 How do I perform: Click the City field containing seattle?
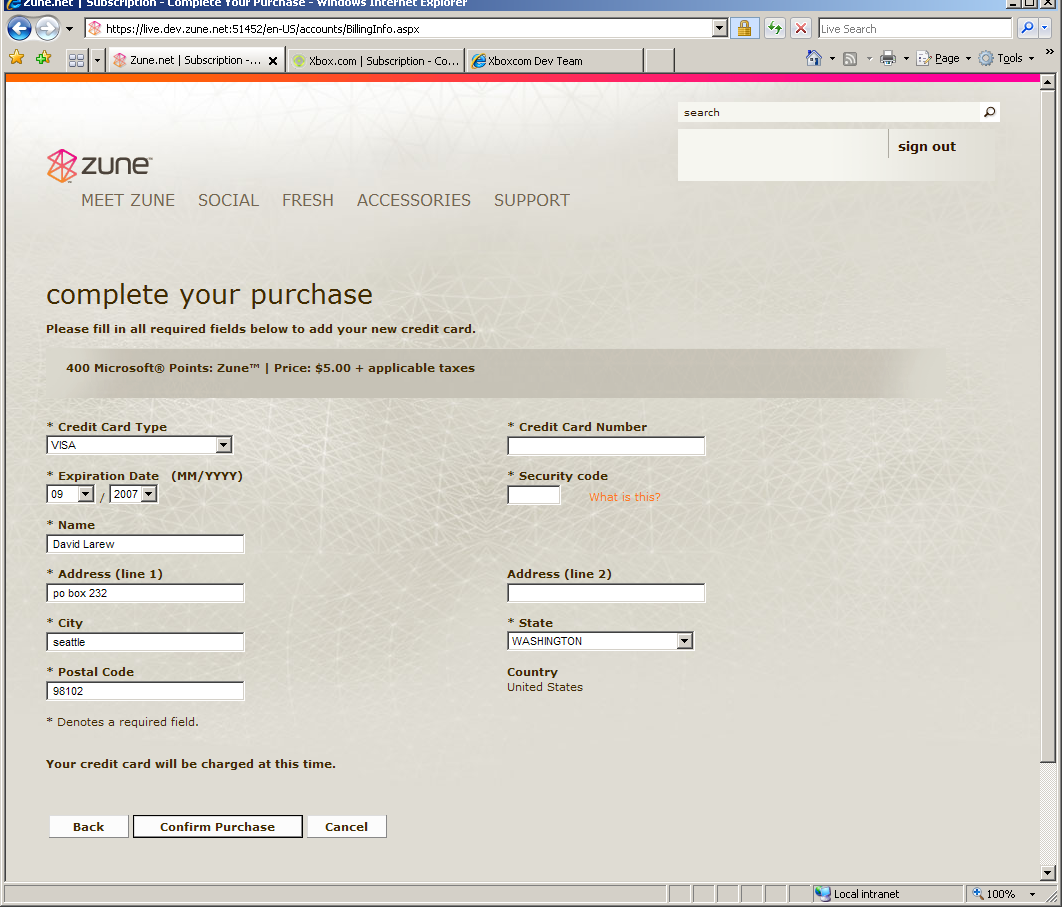click(x=145, y=642)
